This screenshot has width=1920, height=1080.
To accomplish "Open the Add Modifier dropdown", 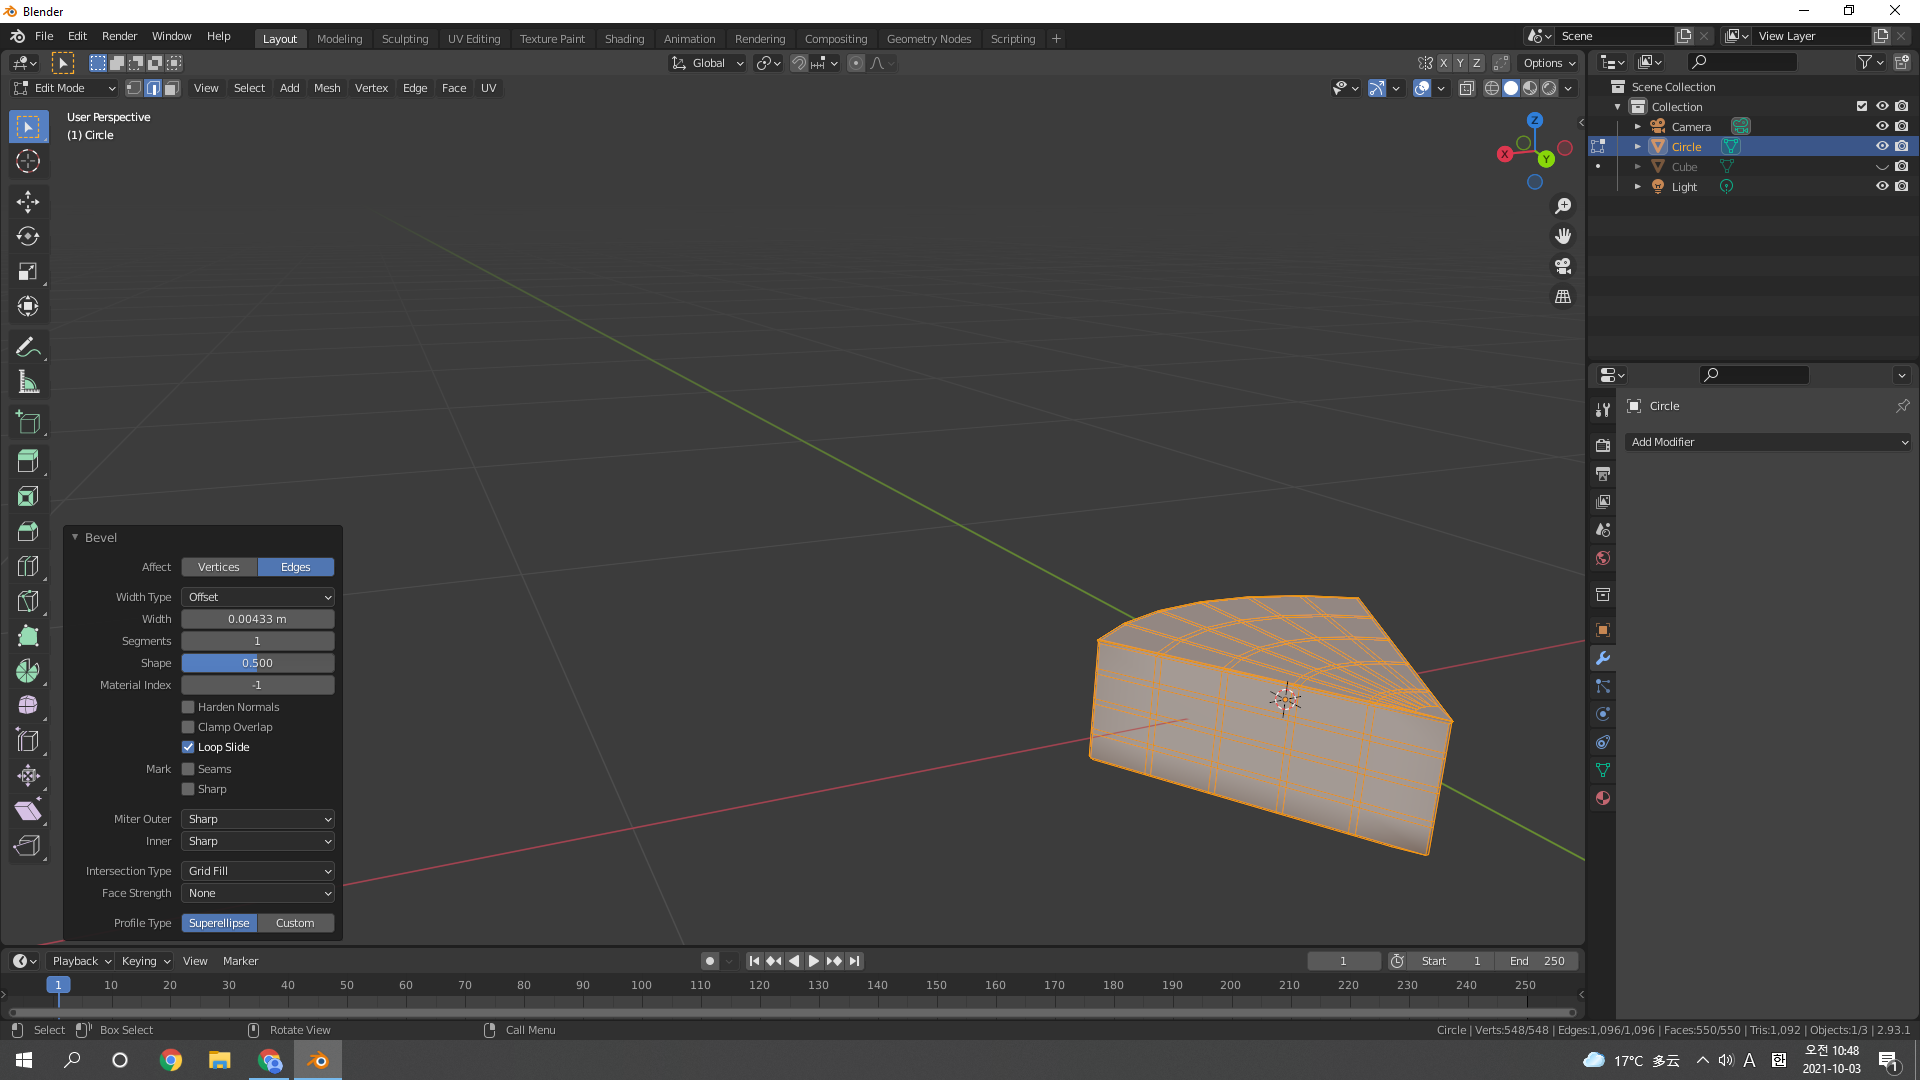I will [1768, 442].
